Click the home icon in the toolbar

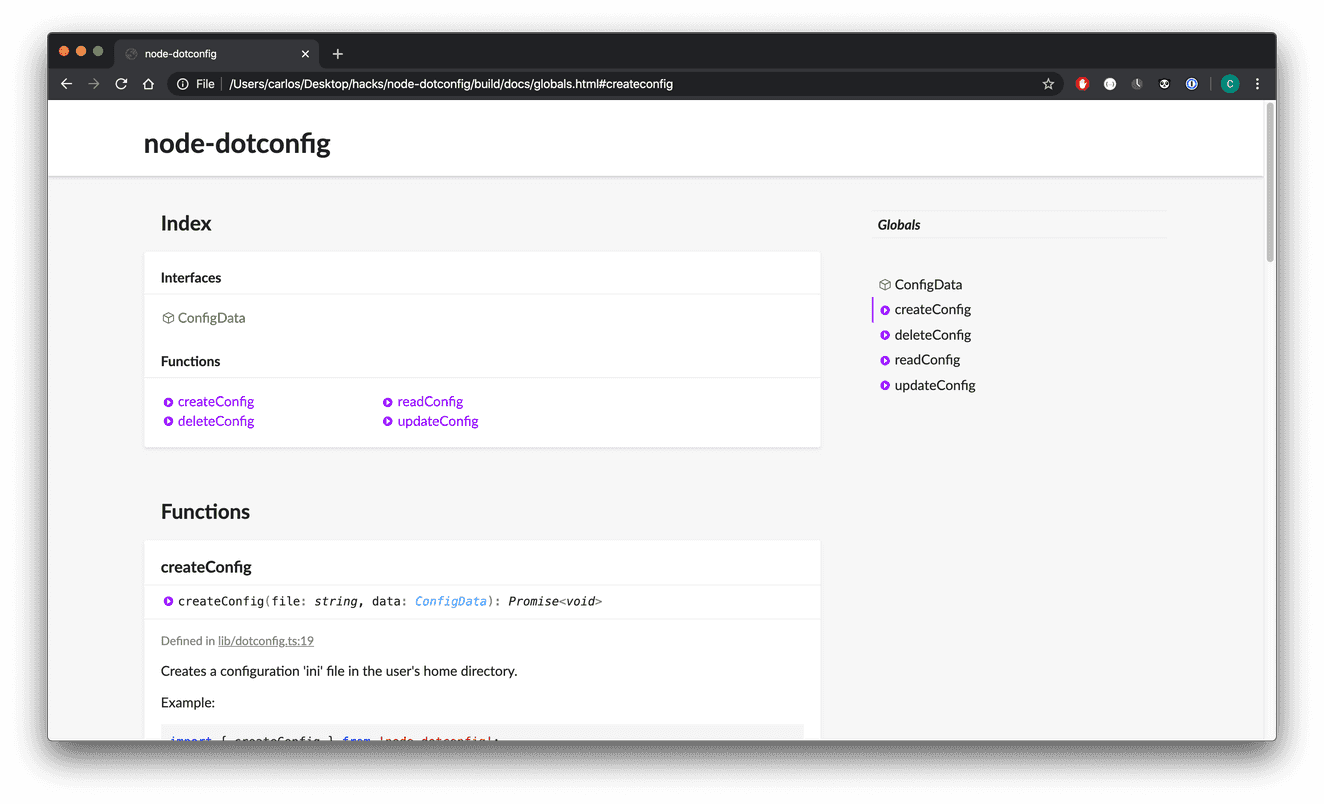(x=148, y=83)
